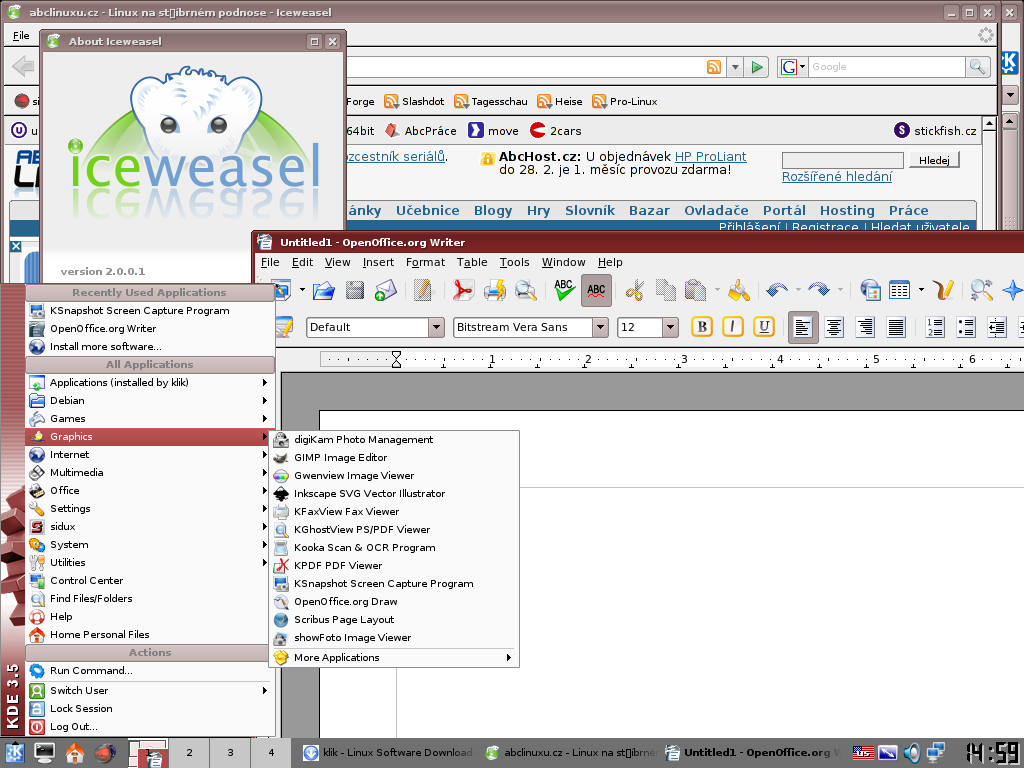1024x768 pixels.
Task: Open the HP ProLiant link
Action: [x=711, y=157]
